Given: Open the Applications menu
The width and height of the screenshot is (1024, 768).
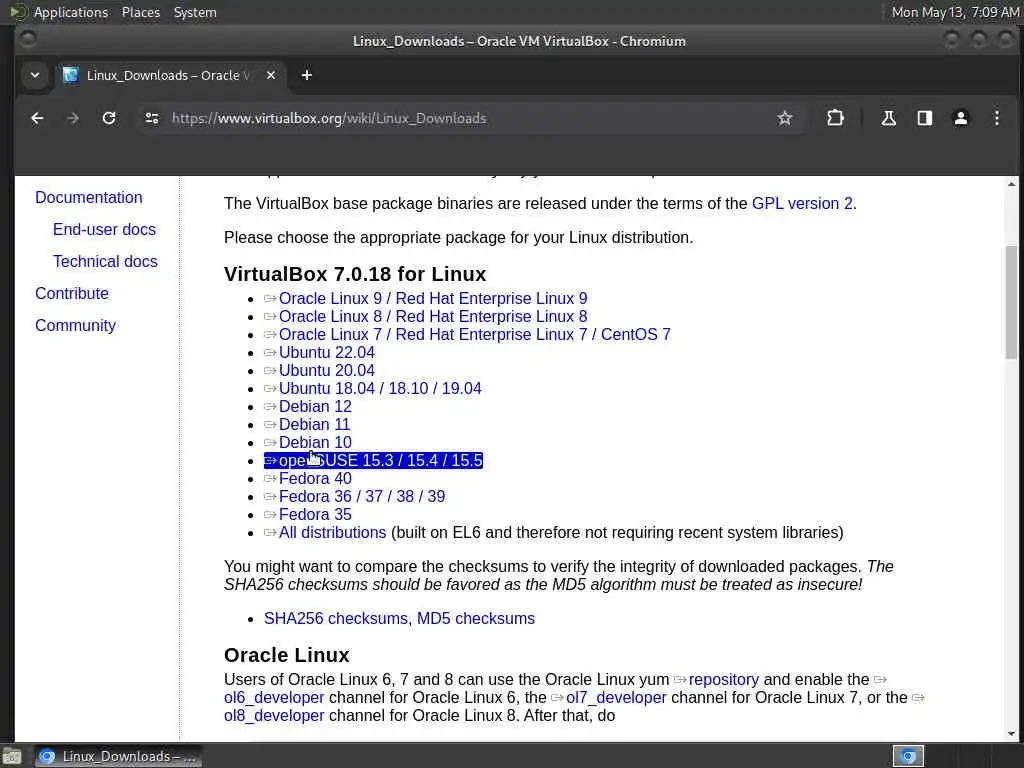Looking at the screenshot, I should [x=71, y=12].
